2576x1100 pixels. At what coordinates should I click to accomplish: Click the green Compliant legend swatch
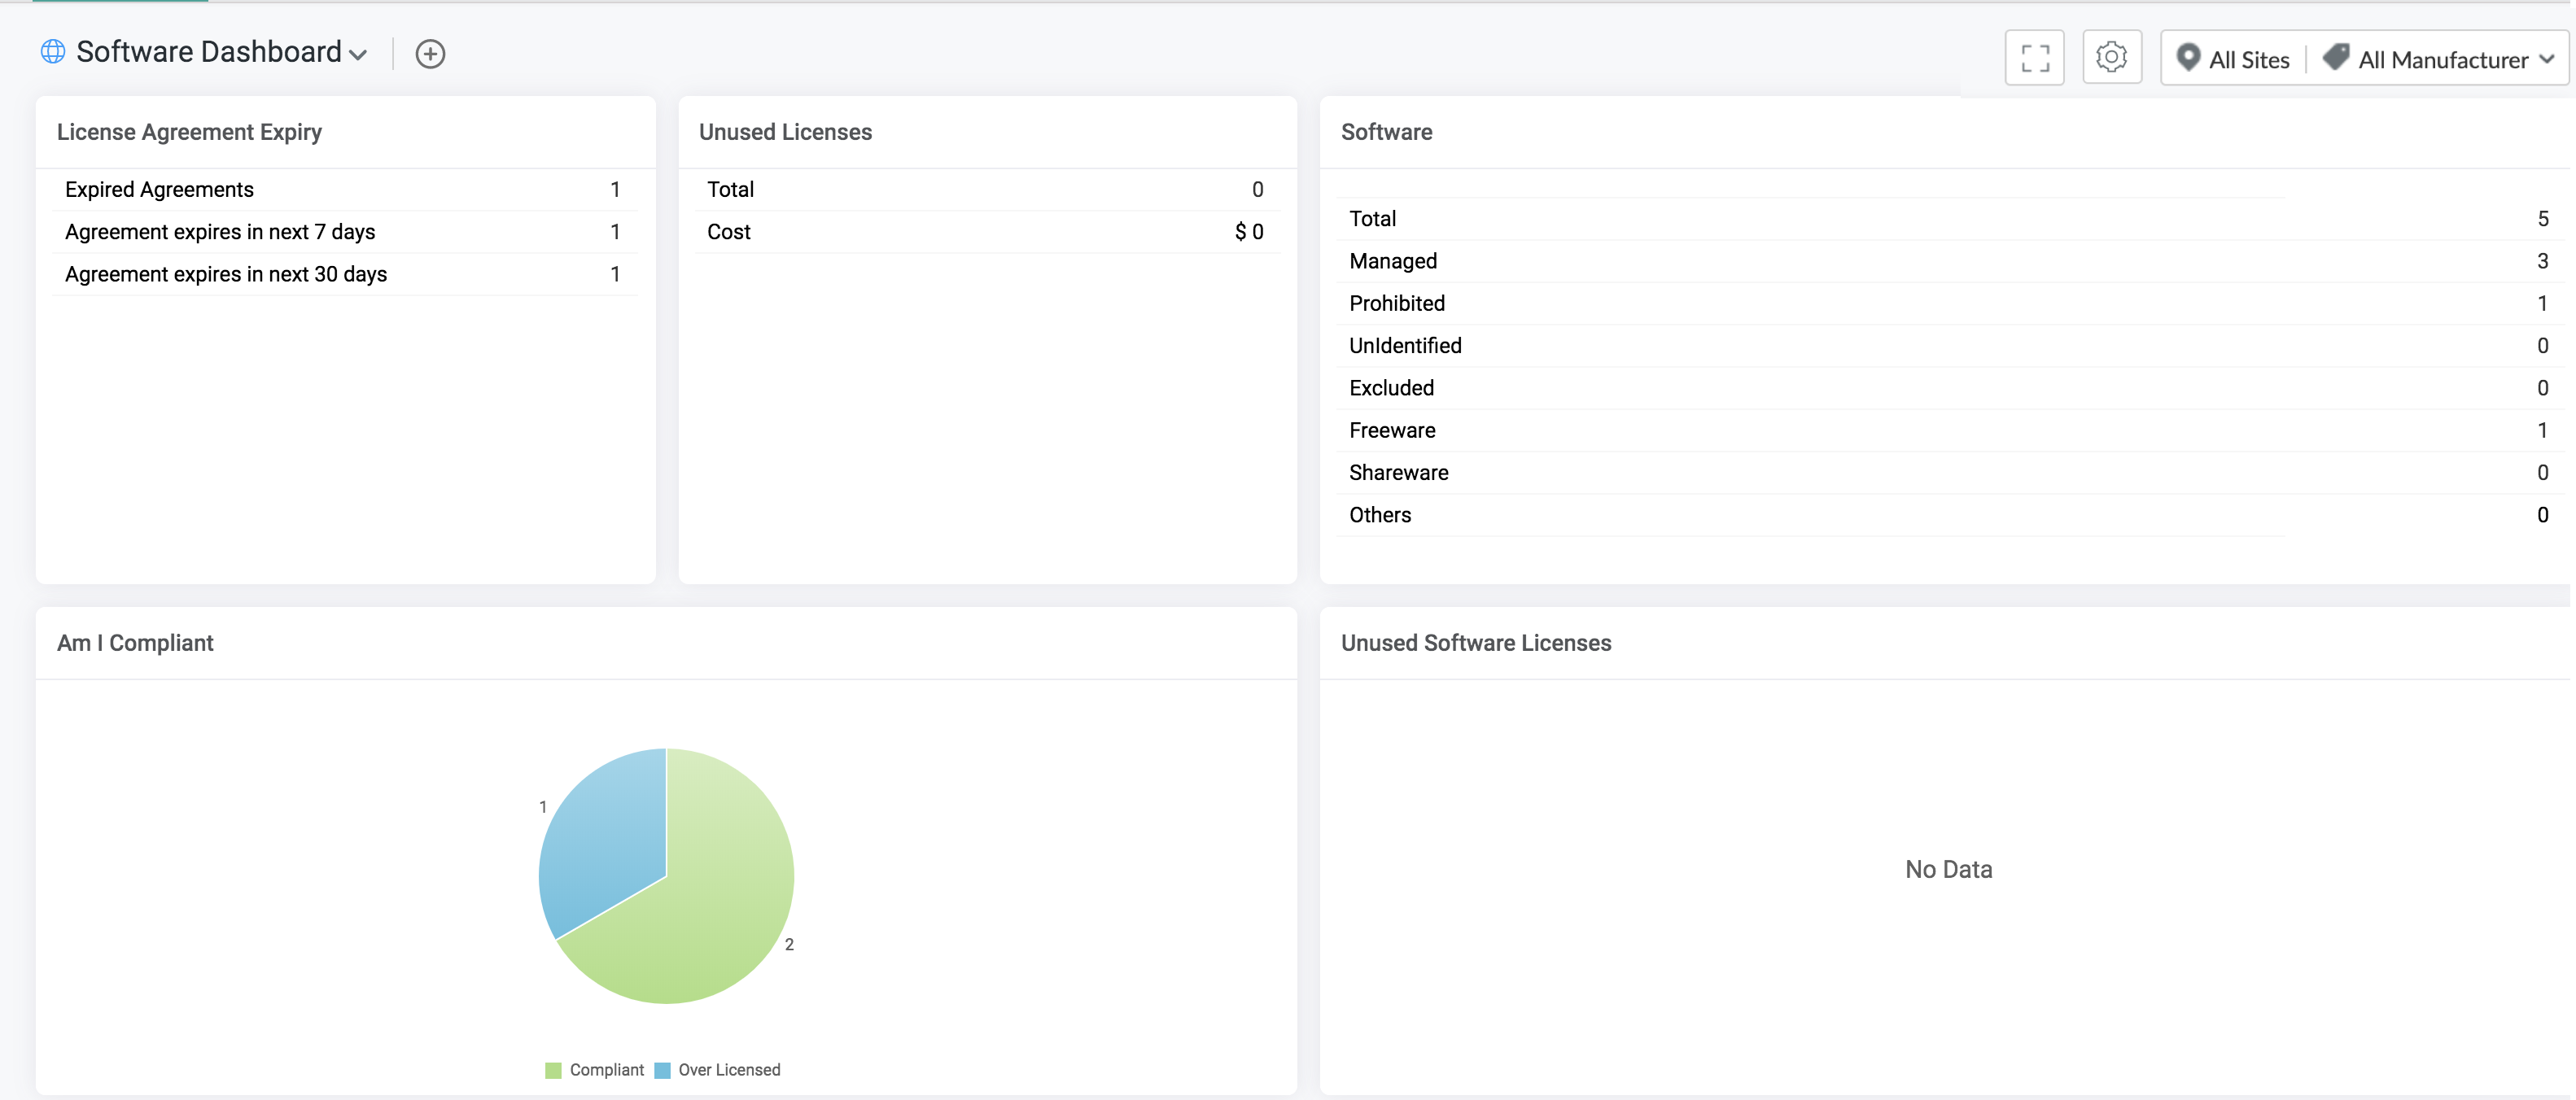(x=553, y=1071)
